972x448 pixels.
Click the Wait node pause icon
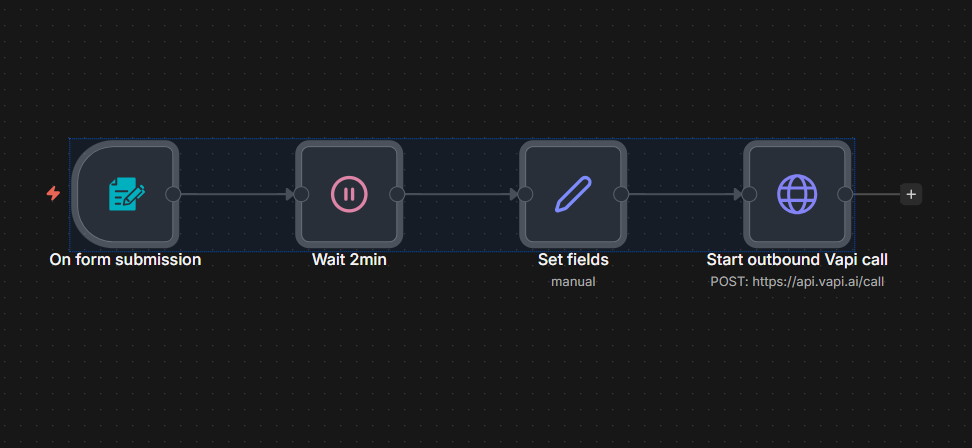(349, 194)
